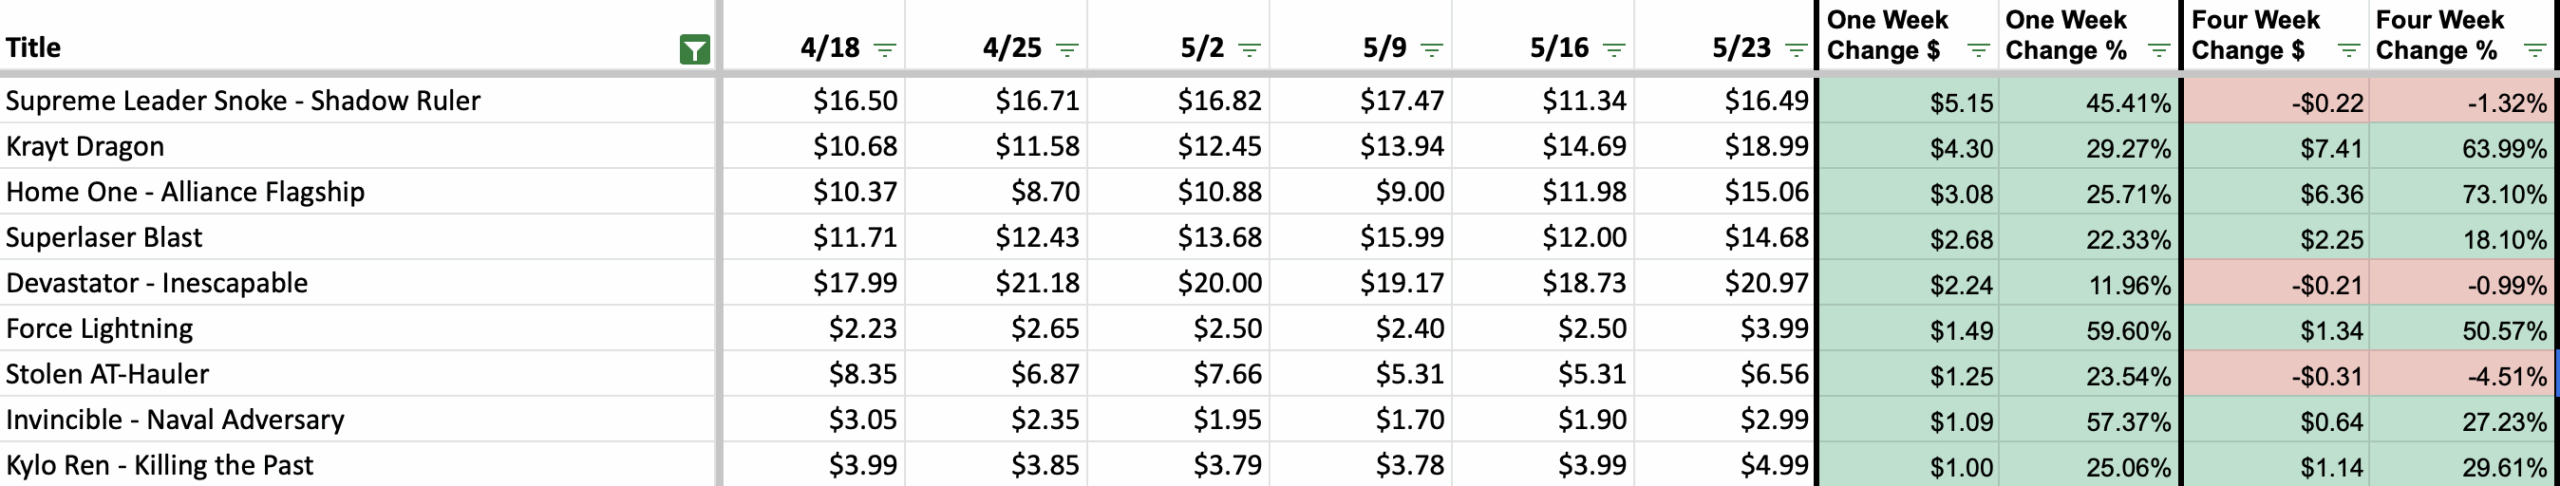
Task: Select the $18.99 cell in 5/23 column
Action: (x=1725, y=146)
